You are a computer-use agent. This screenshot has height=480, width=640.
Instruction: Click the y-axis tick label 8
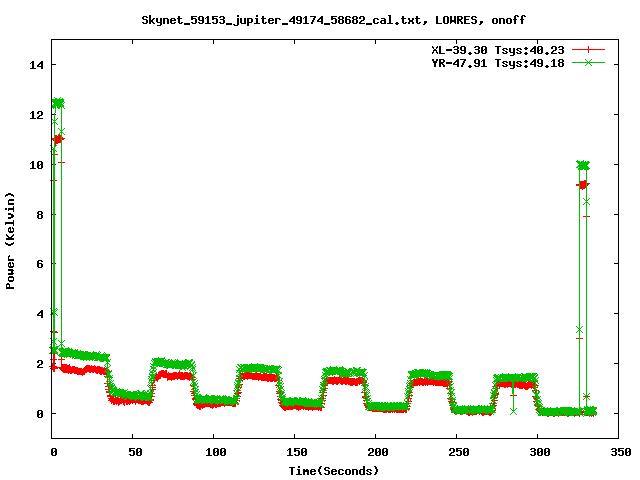tap(40, 215)
